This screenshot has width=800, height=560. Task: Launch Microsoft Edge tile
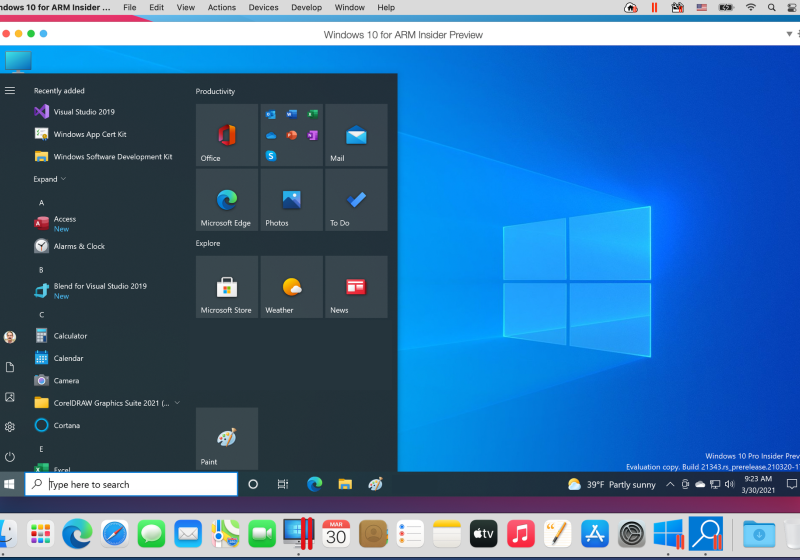[x=227, y=200]
